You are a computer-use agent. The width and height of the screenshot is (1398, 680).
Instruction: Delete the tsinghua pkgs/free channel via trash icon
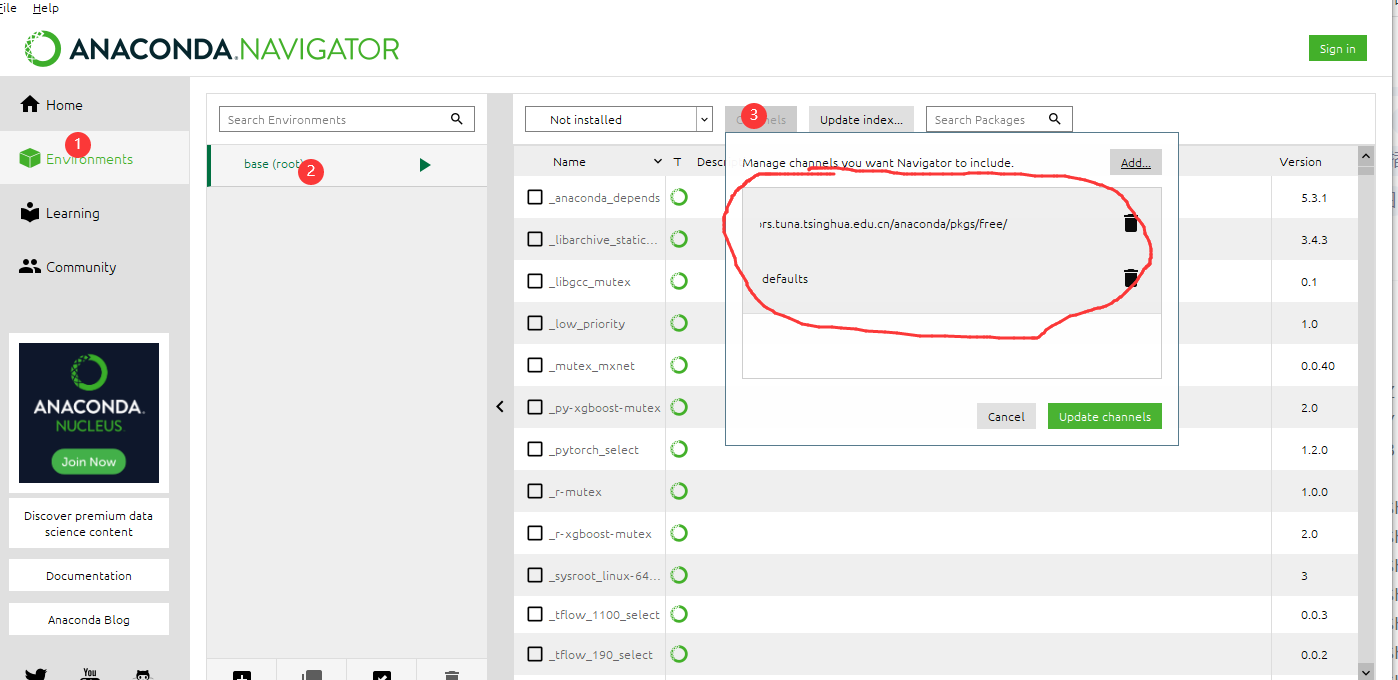(1131, 223)
